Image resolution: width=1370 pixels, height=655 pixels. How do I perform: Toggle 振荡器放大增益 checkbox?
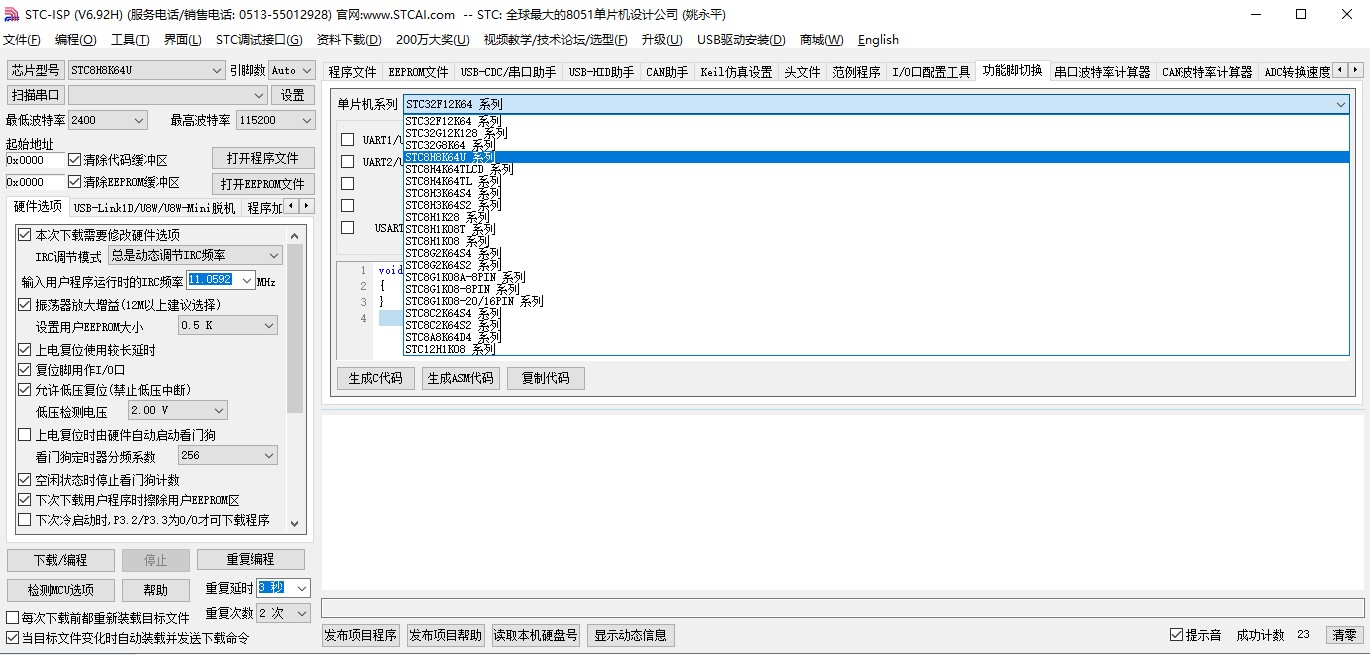click(x=25, y=305)
